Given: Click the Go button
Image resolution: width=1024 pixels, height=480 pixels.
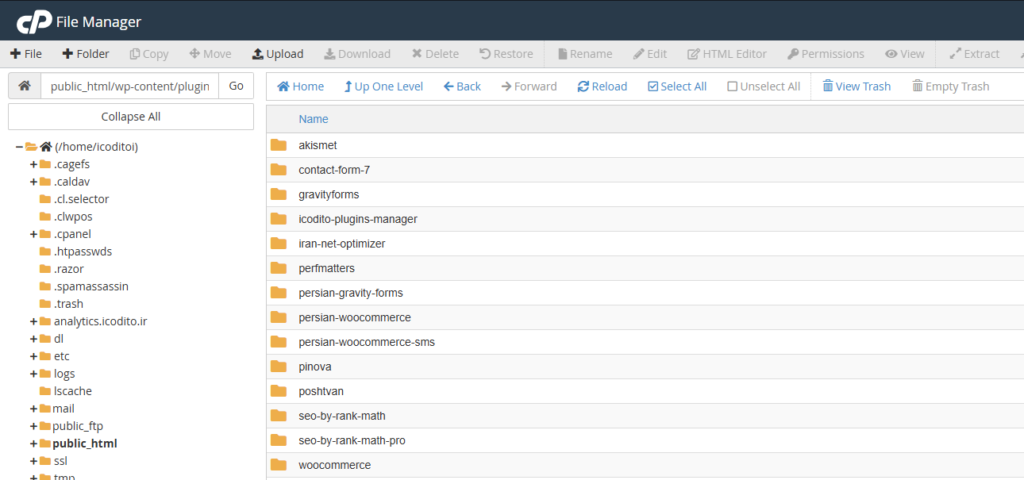Looking at the screenshot, I should pos(236,86).
